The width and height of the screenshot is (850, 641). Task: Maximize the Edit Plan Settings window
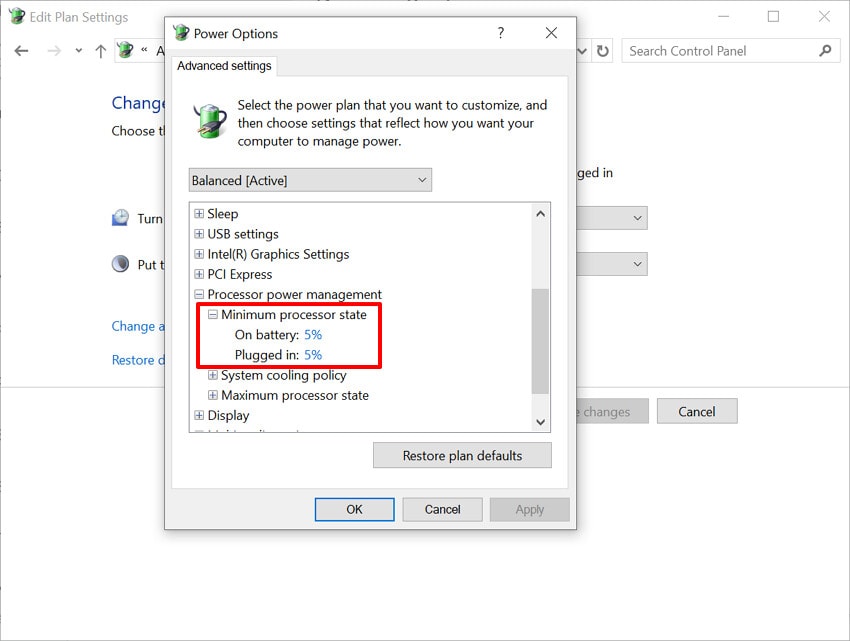774,17
